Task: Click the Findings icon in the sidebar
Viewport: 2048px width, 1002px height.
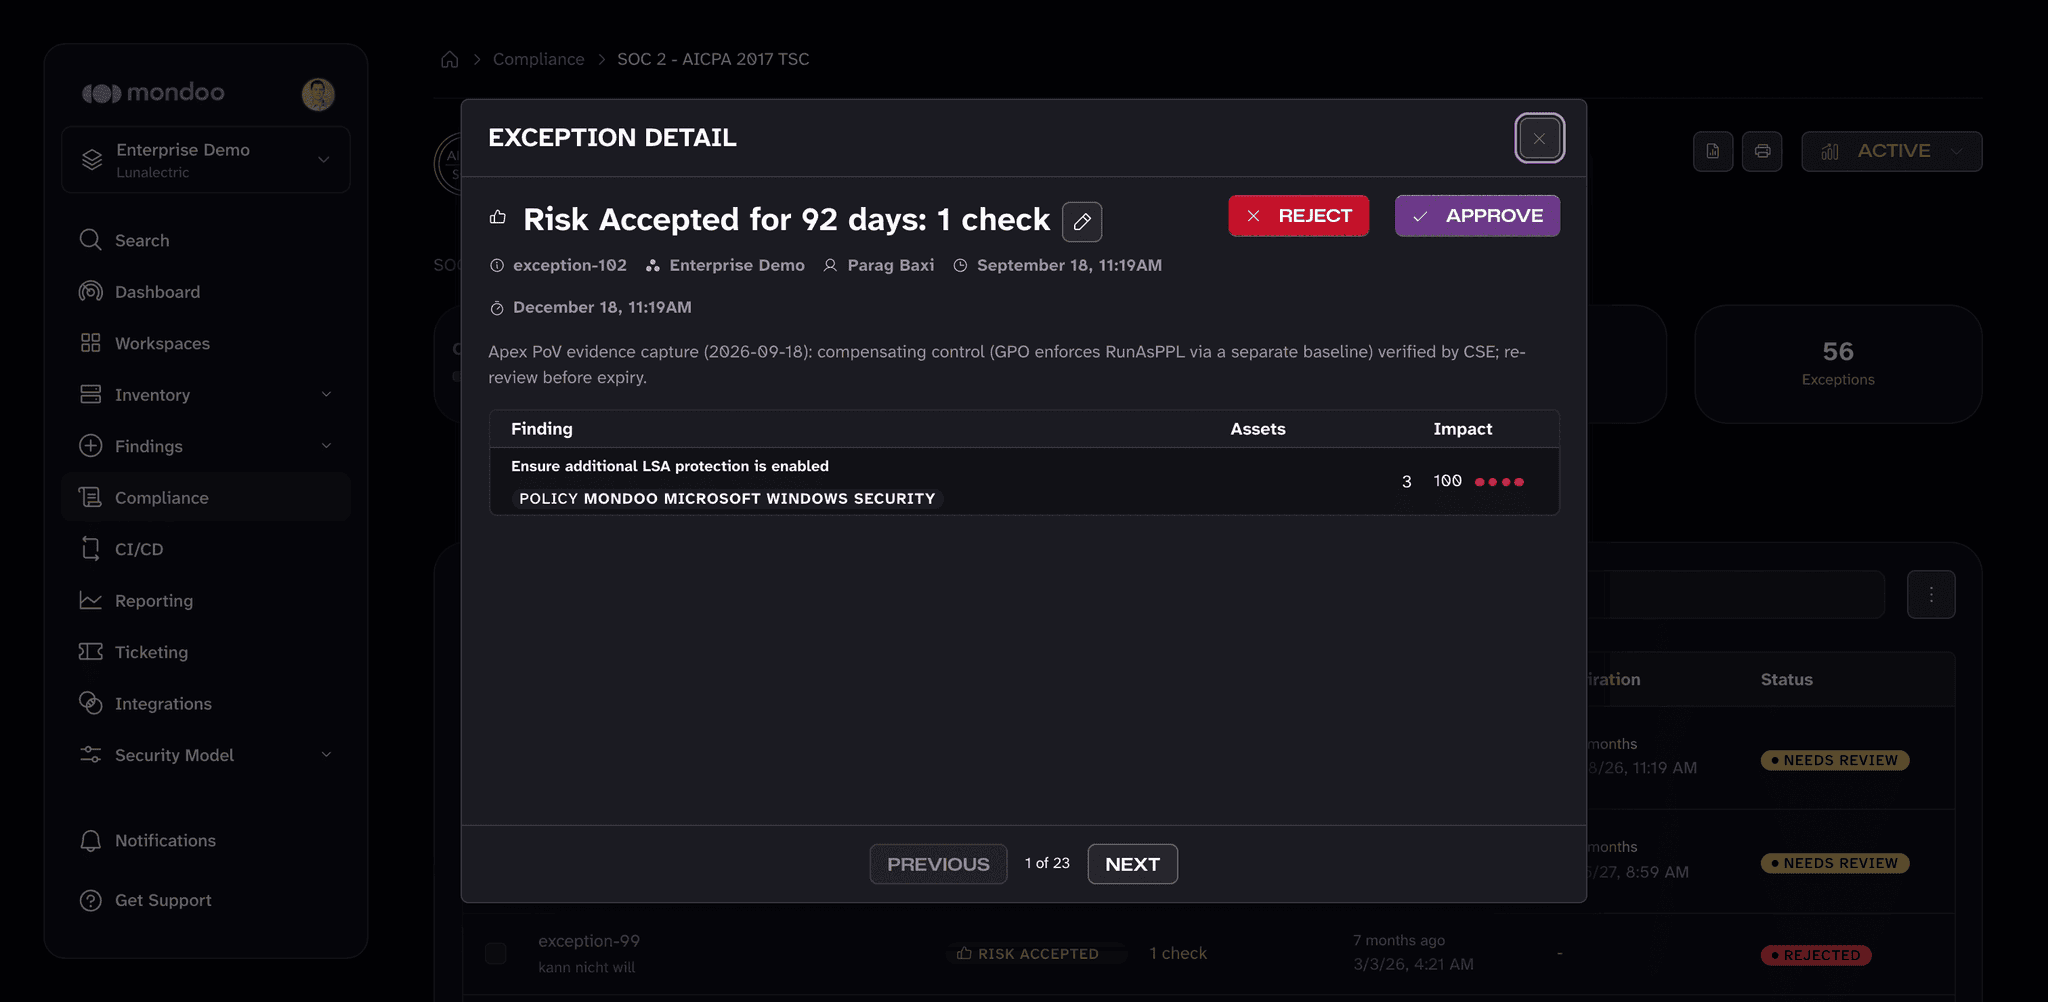Action: 90,446
